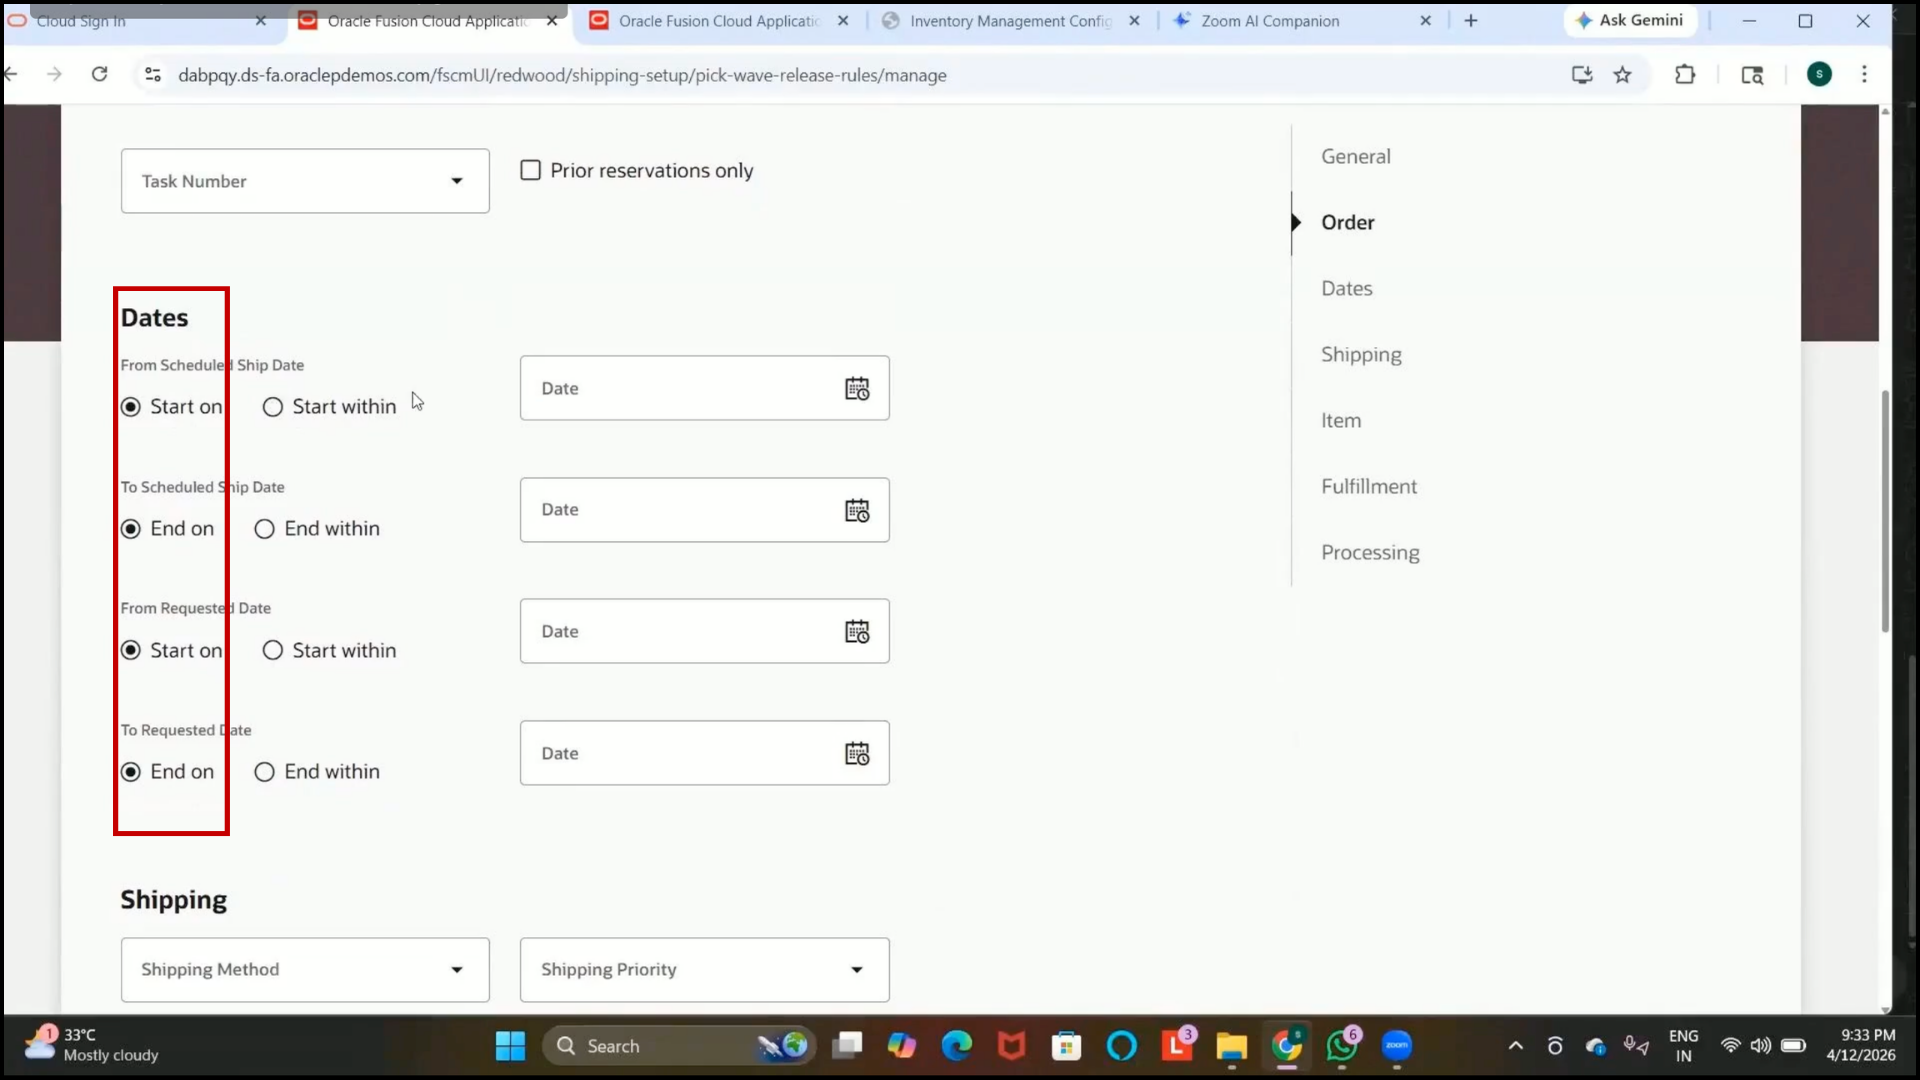This screenshot has height=1080, width=1920.
Task: Open weather widget showing 33°C
Action: (x=92, y=1045)
